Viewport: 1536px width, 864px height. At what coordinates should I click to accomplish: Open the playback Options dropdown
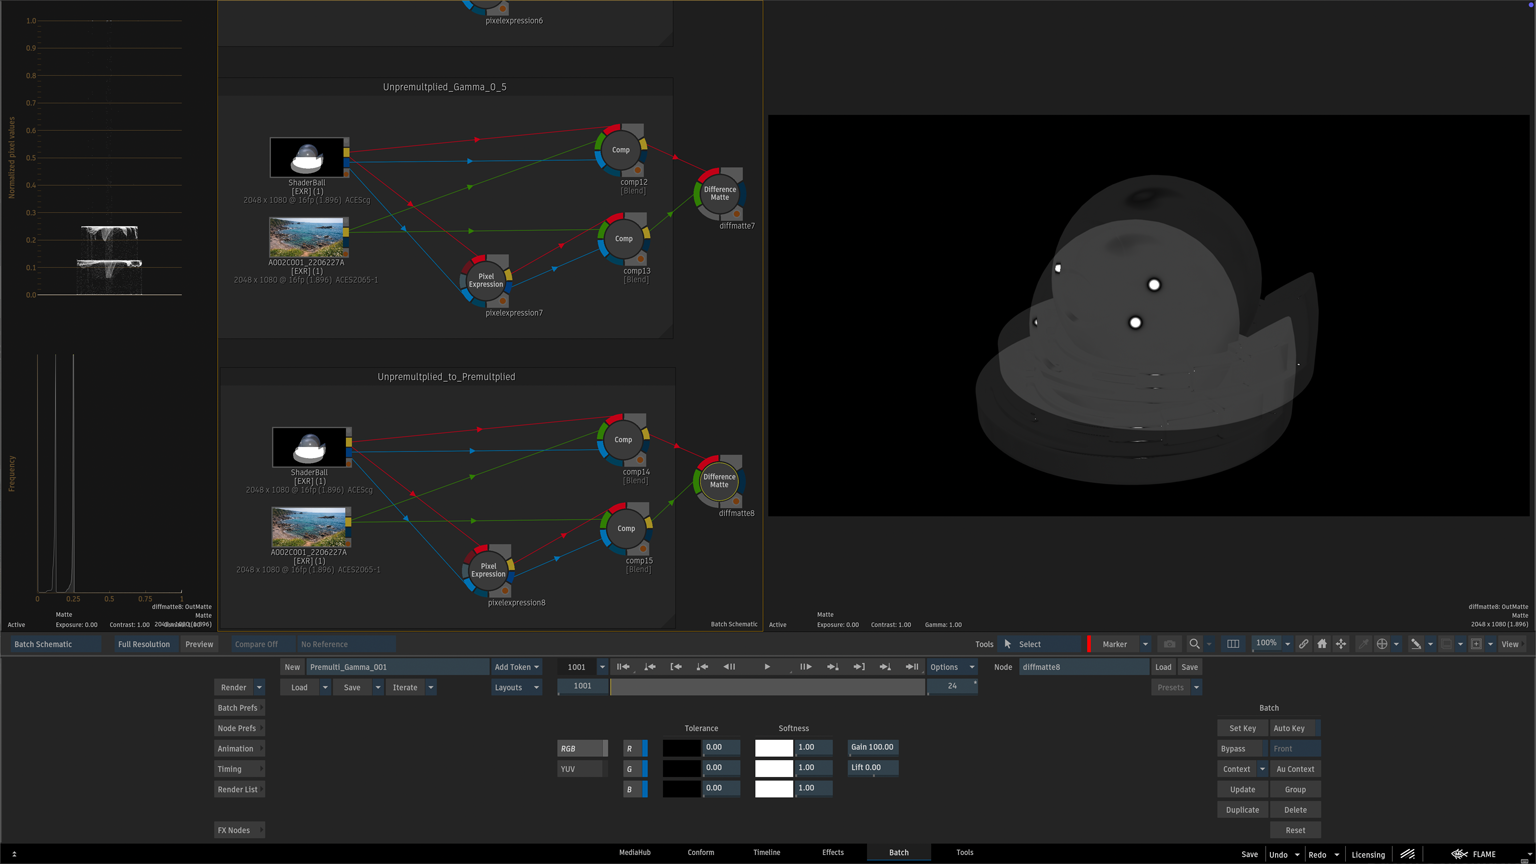pos(951,667)
